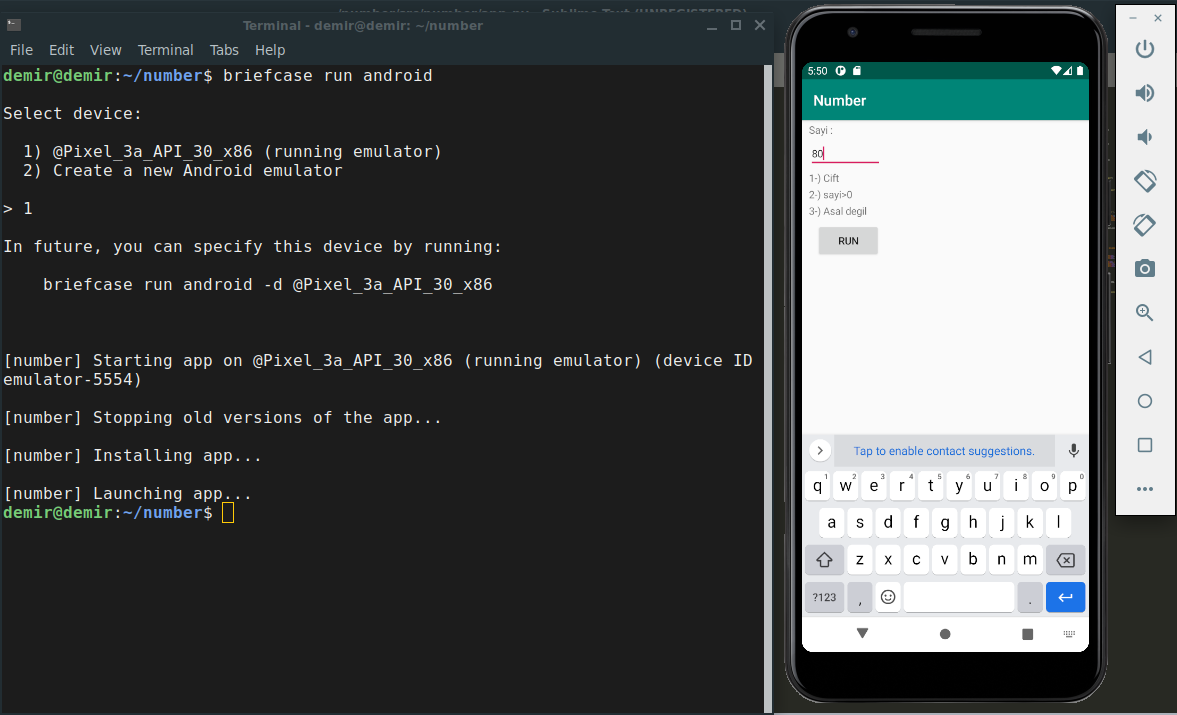Tap w key on keyboard

click(x=846, y=485)
